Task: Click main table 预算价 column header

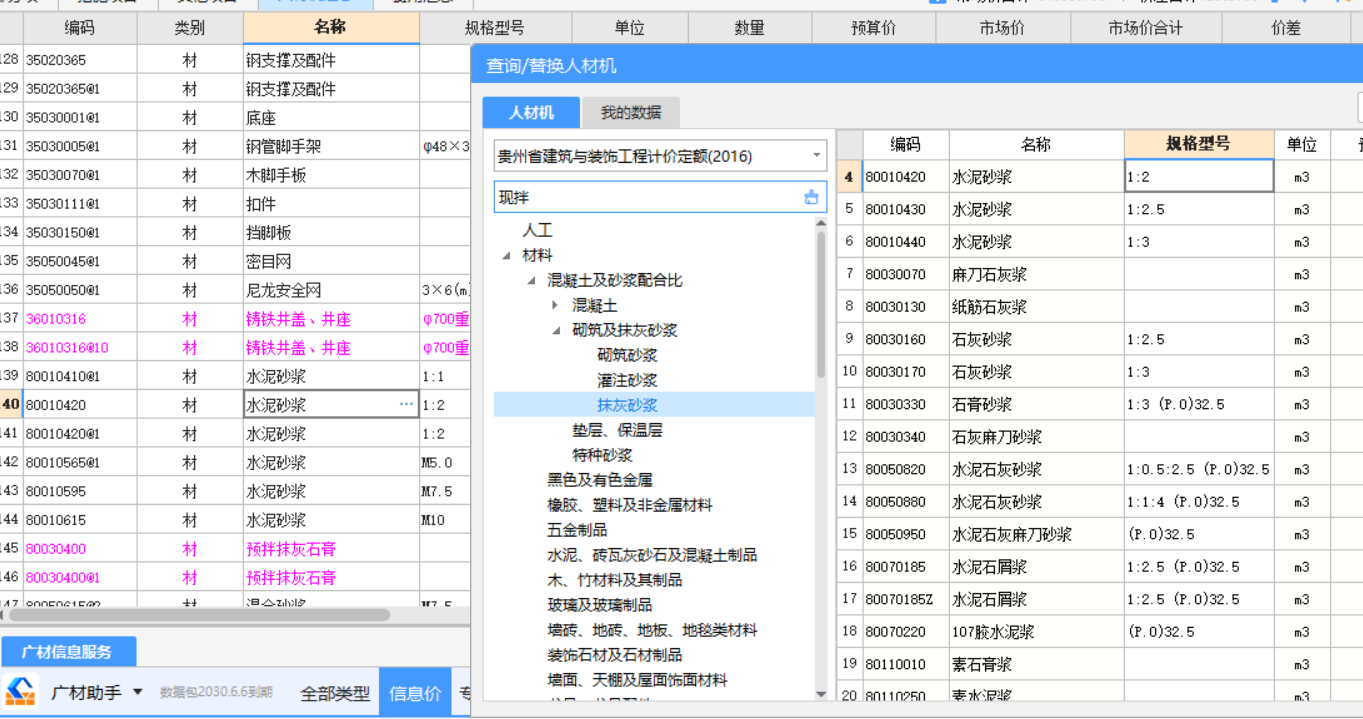Action: tap(874, 28)
